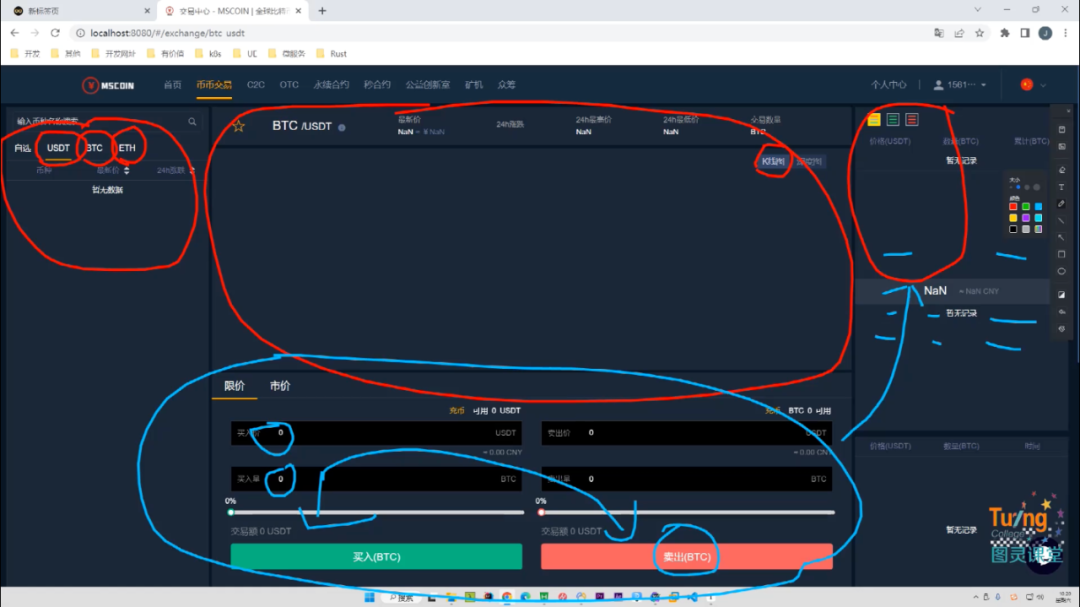Pick the yellow color swatch
Image resolution: width=1080 pixels, height=607 pixels.
click(1013, 218)
